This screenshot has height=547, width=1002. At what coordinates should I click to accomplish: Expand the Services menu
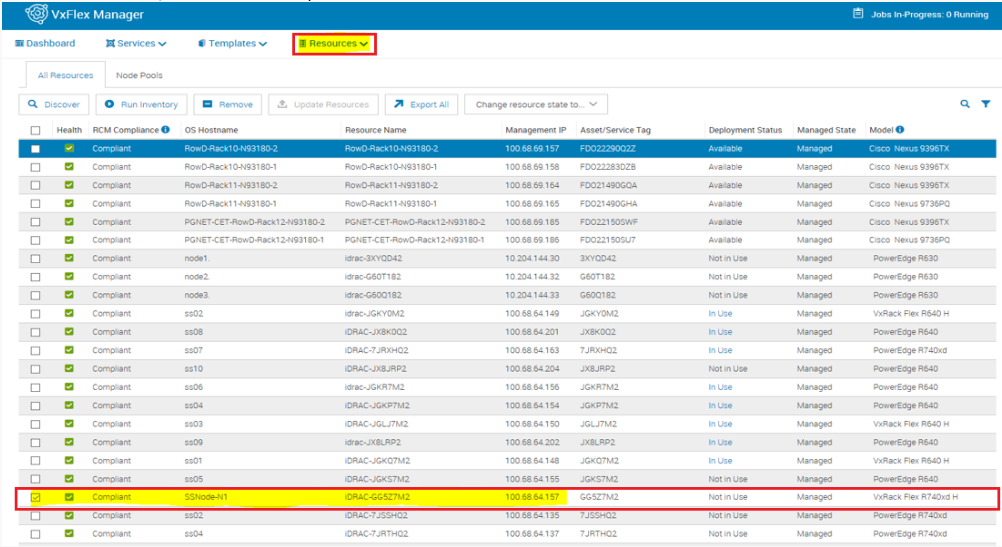[x=136, y=44]
